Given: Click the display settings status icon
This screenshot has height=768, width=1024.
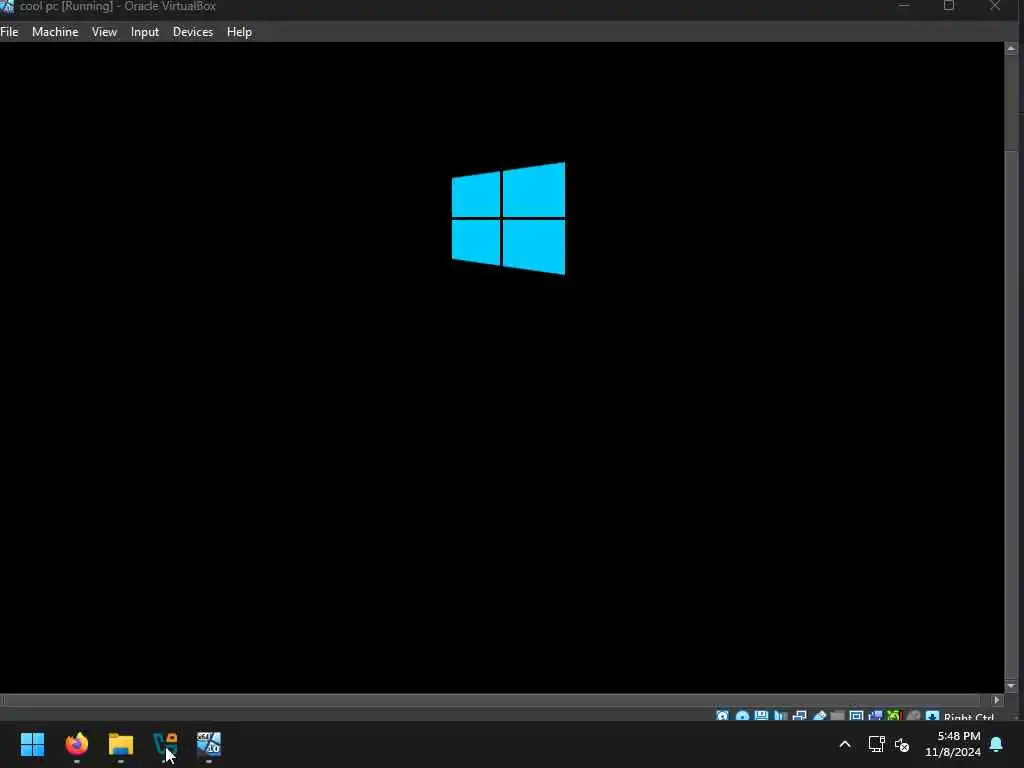Looking at the screenshot, I should click(856, 716).
